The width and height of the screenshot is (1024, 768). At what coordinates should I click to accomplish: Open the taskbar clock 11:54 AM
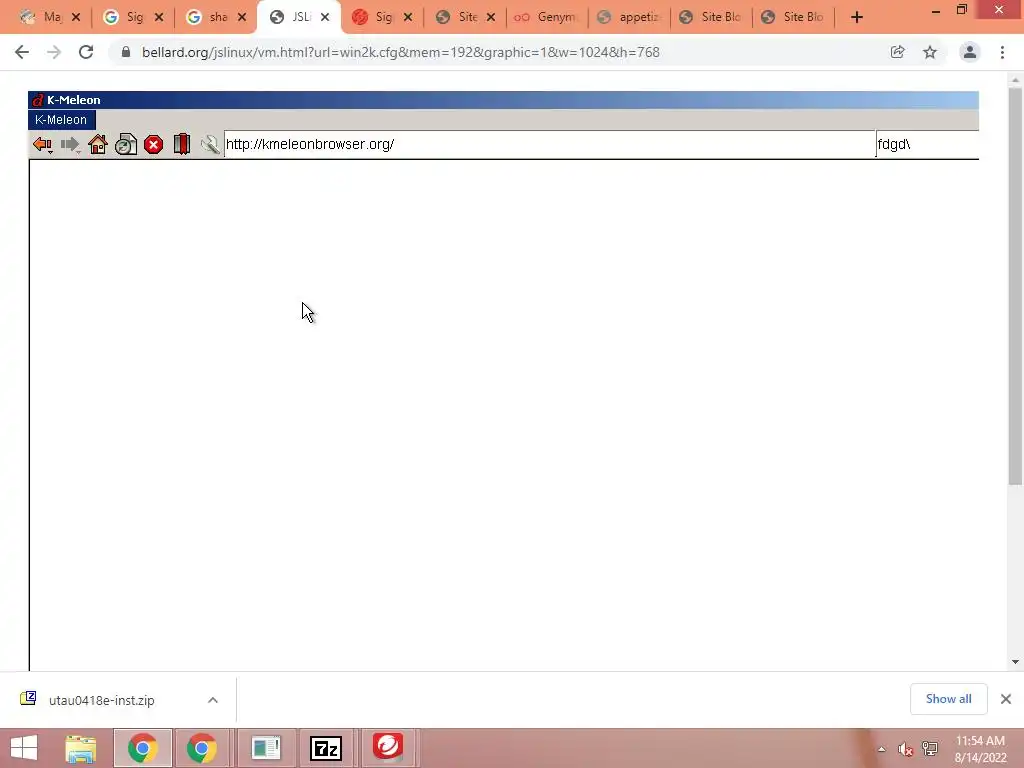pos(980,749)
